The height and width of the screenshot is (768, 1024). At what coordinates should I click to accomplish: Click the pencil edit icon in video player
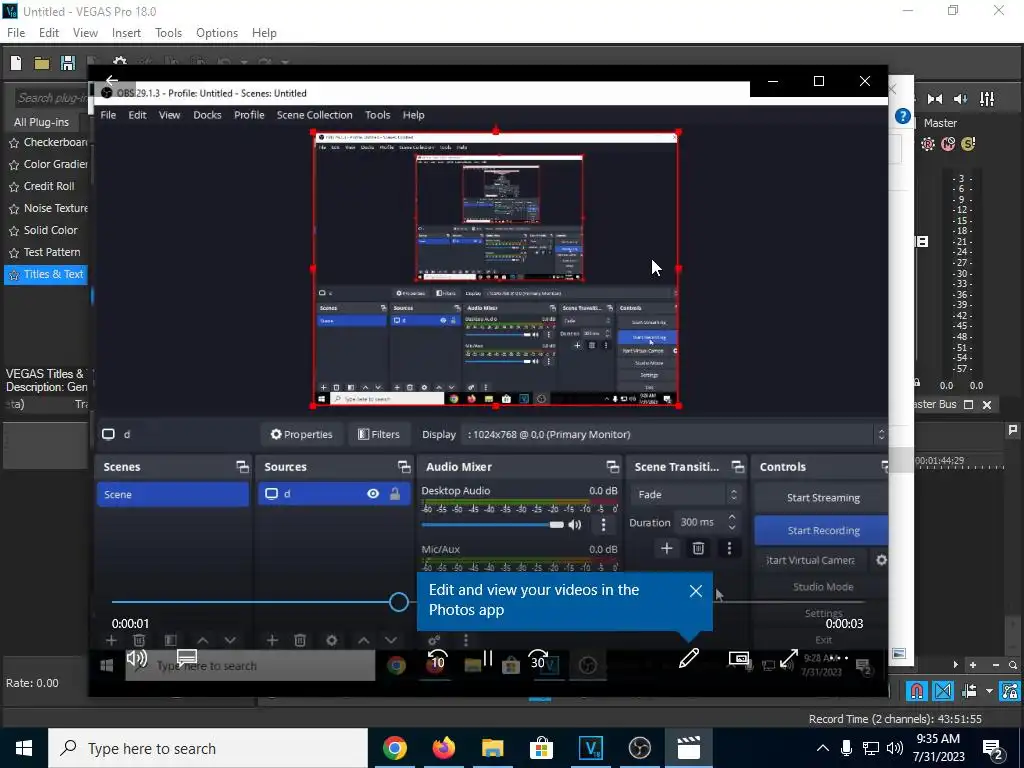[x=689, y=658]
